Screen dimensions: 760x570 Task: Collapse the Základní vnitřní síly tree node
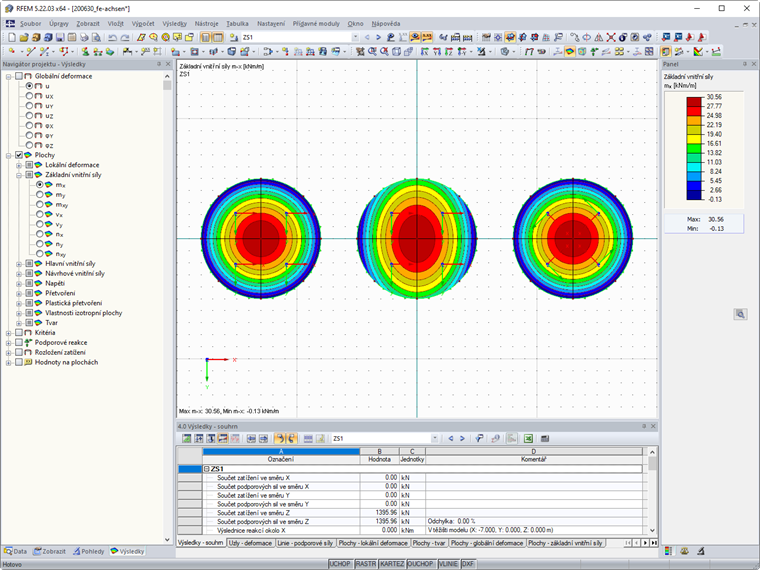pyautogui.click(x=19, y=175)
